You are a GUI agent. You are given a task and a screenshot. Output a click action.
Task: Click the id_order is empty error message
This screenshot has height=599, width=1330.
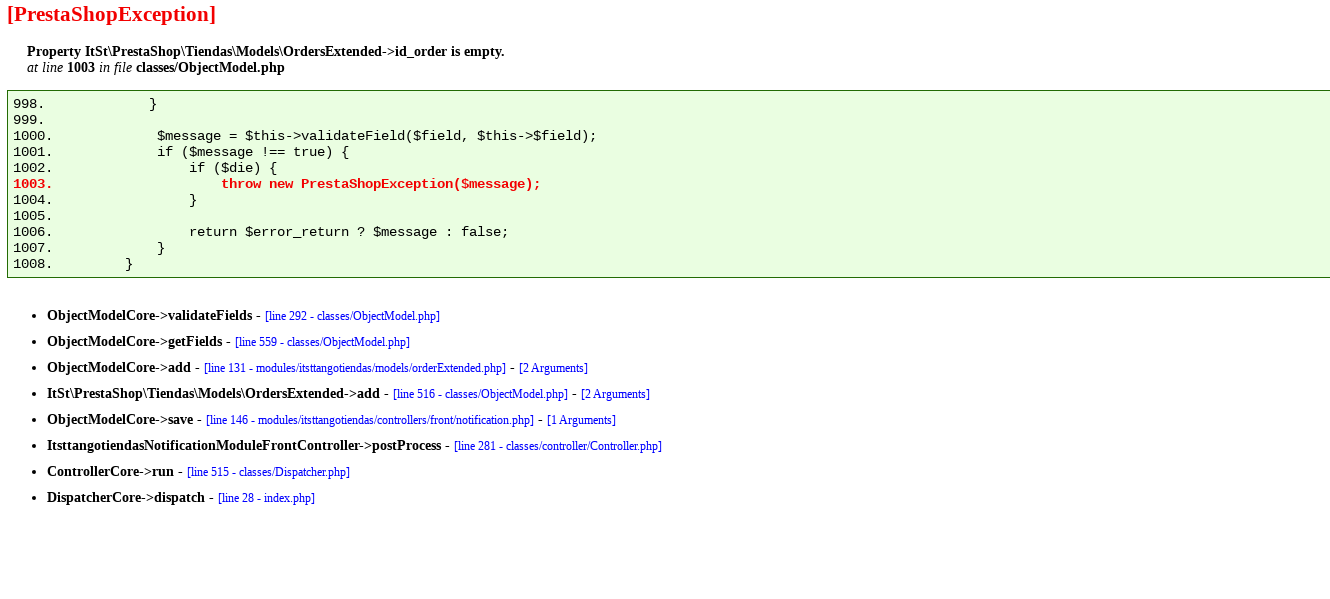coord(266,51)
